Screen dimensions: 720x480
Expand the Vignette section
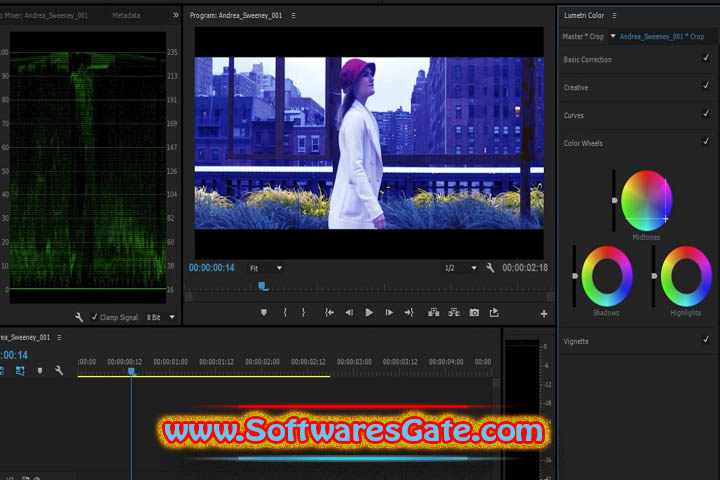576,341
